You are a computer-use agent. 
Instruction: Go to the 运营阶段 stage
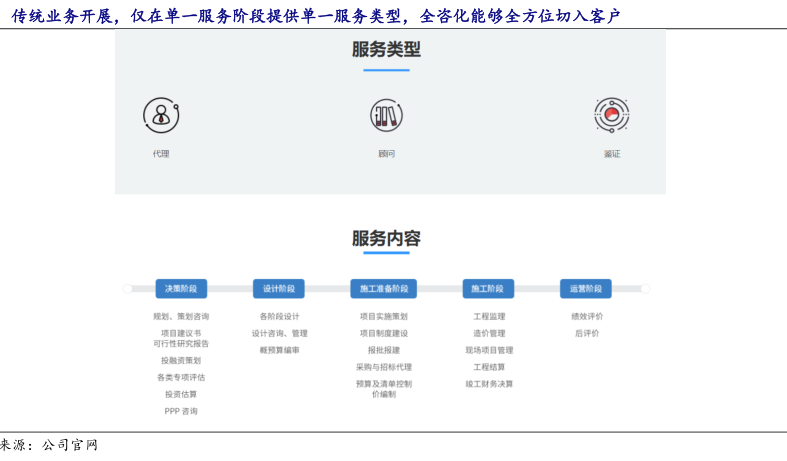click(x=586, y=288)
